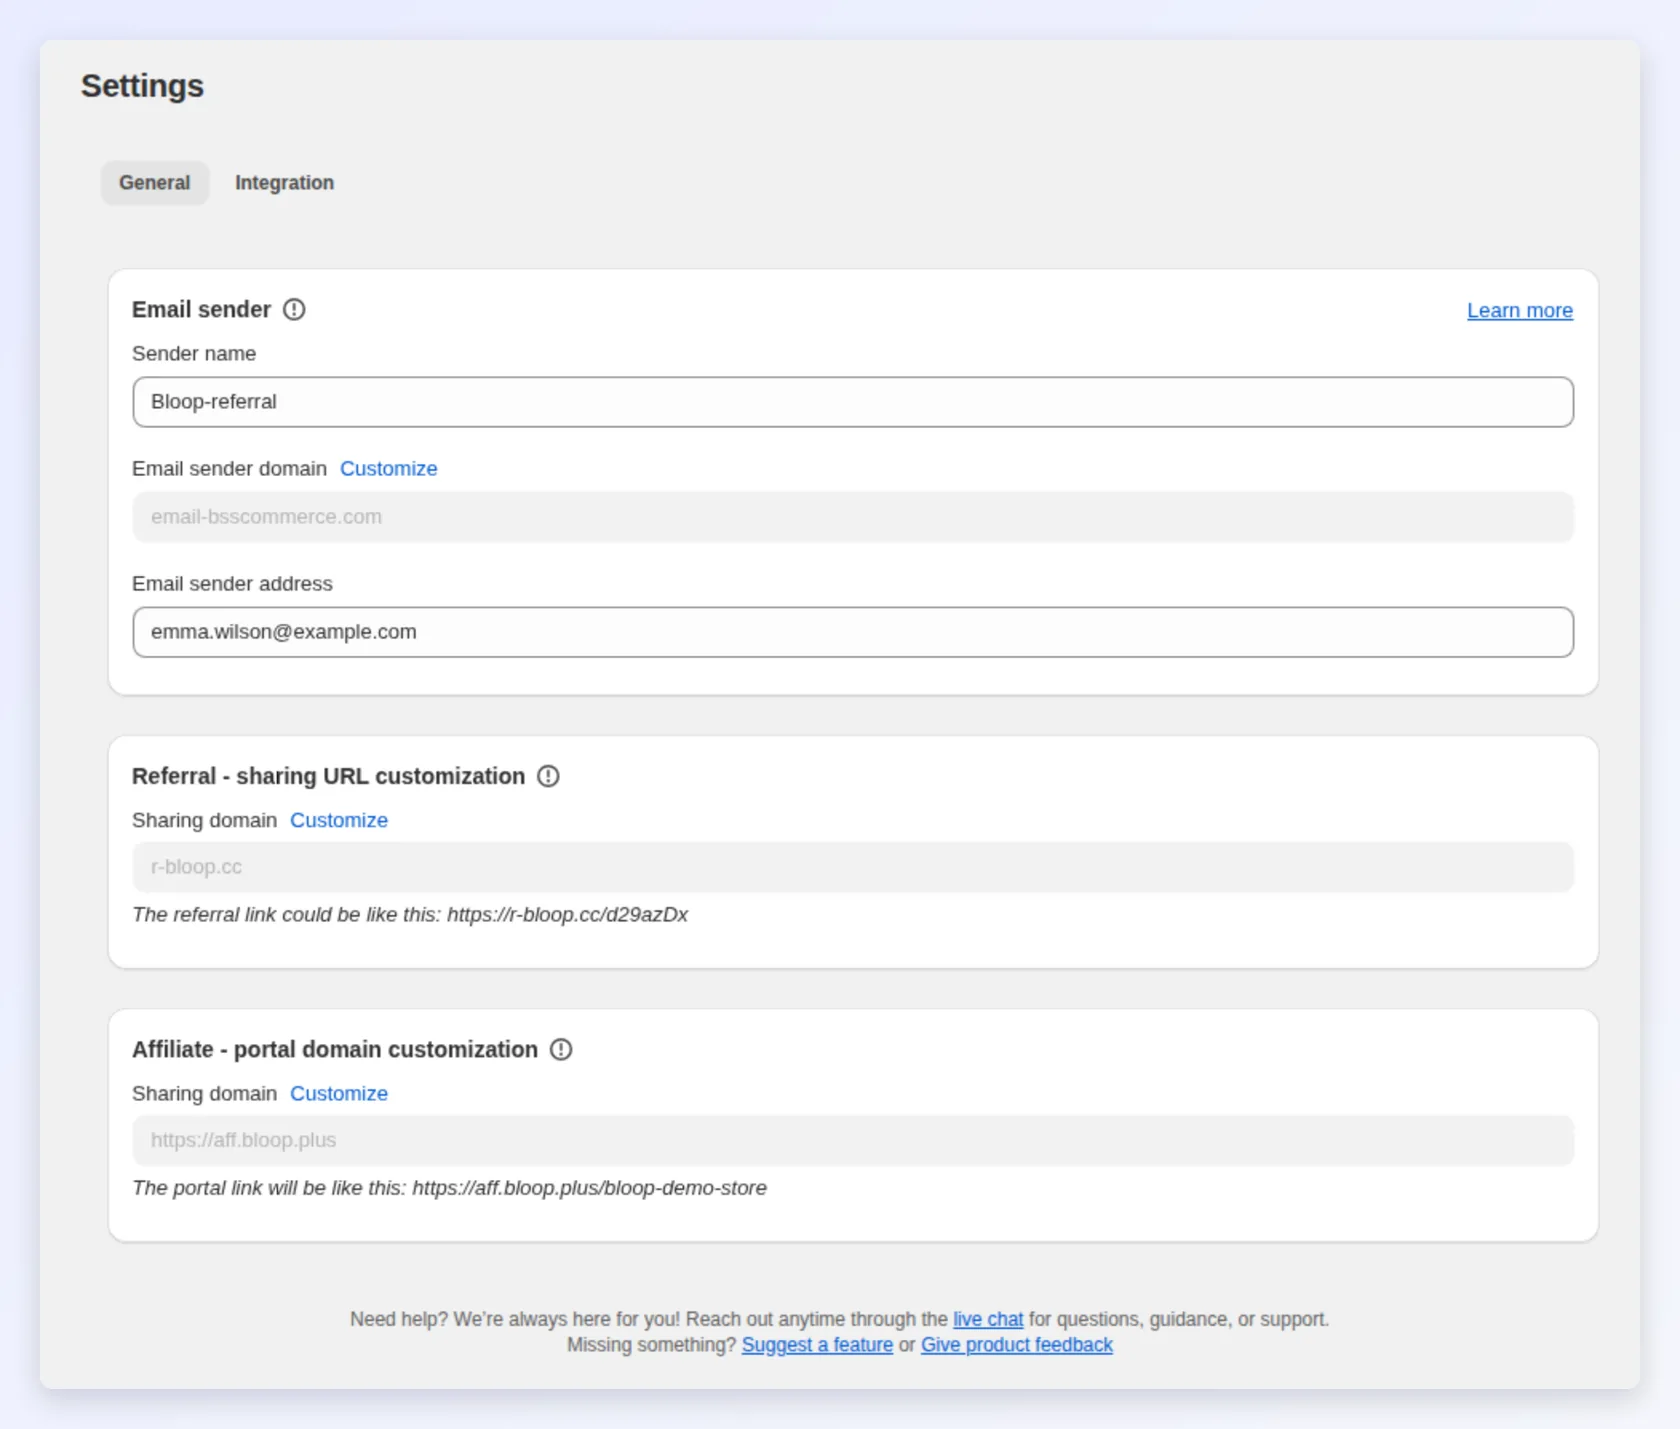Click the disabled https://aff.bloop.plus domain field
Screen dimensions: 1680x1429
click(853, 1140)
